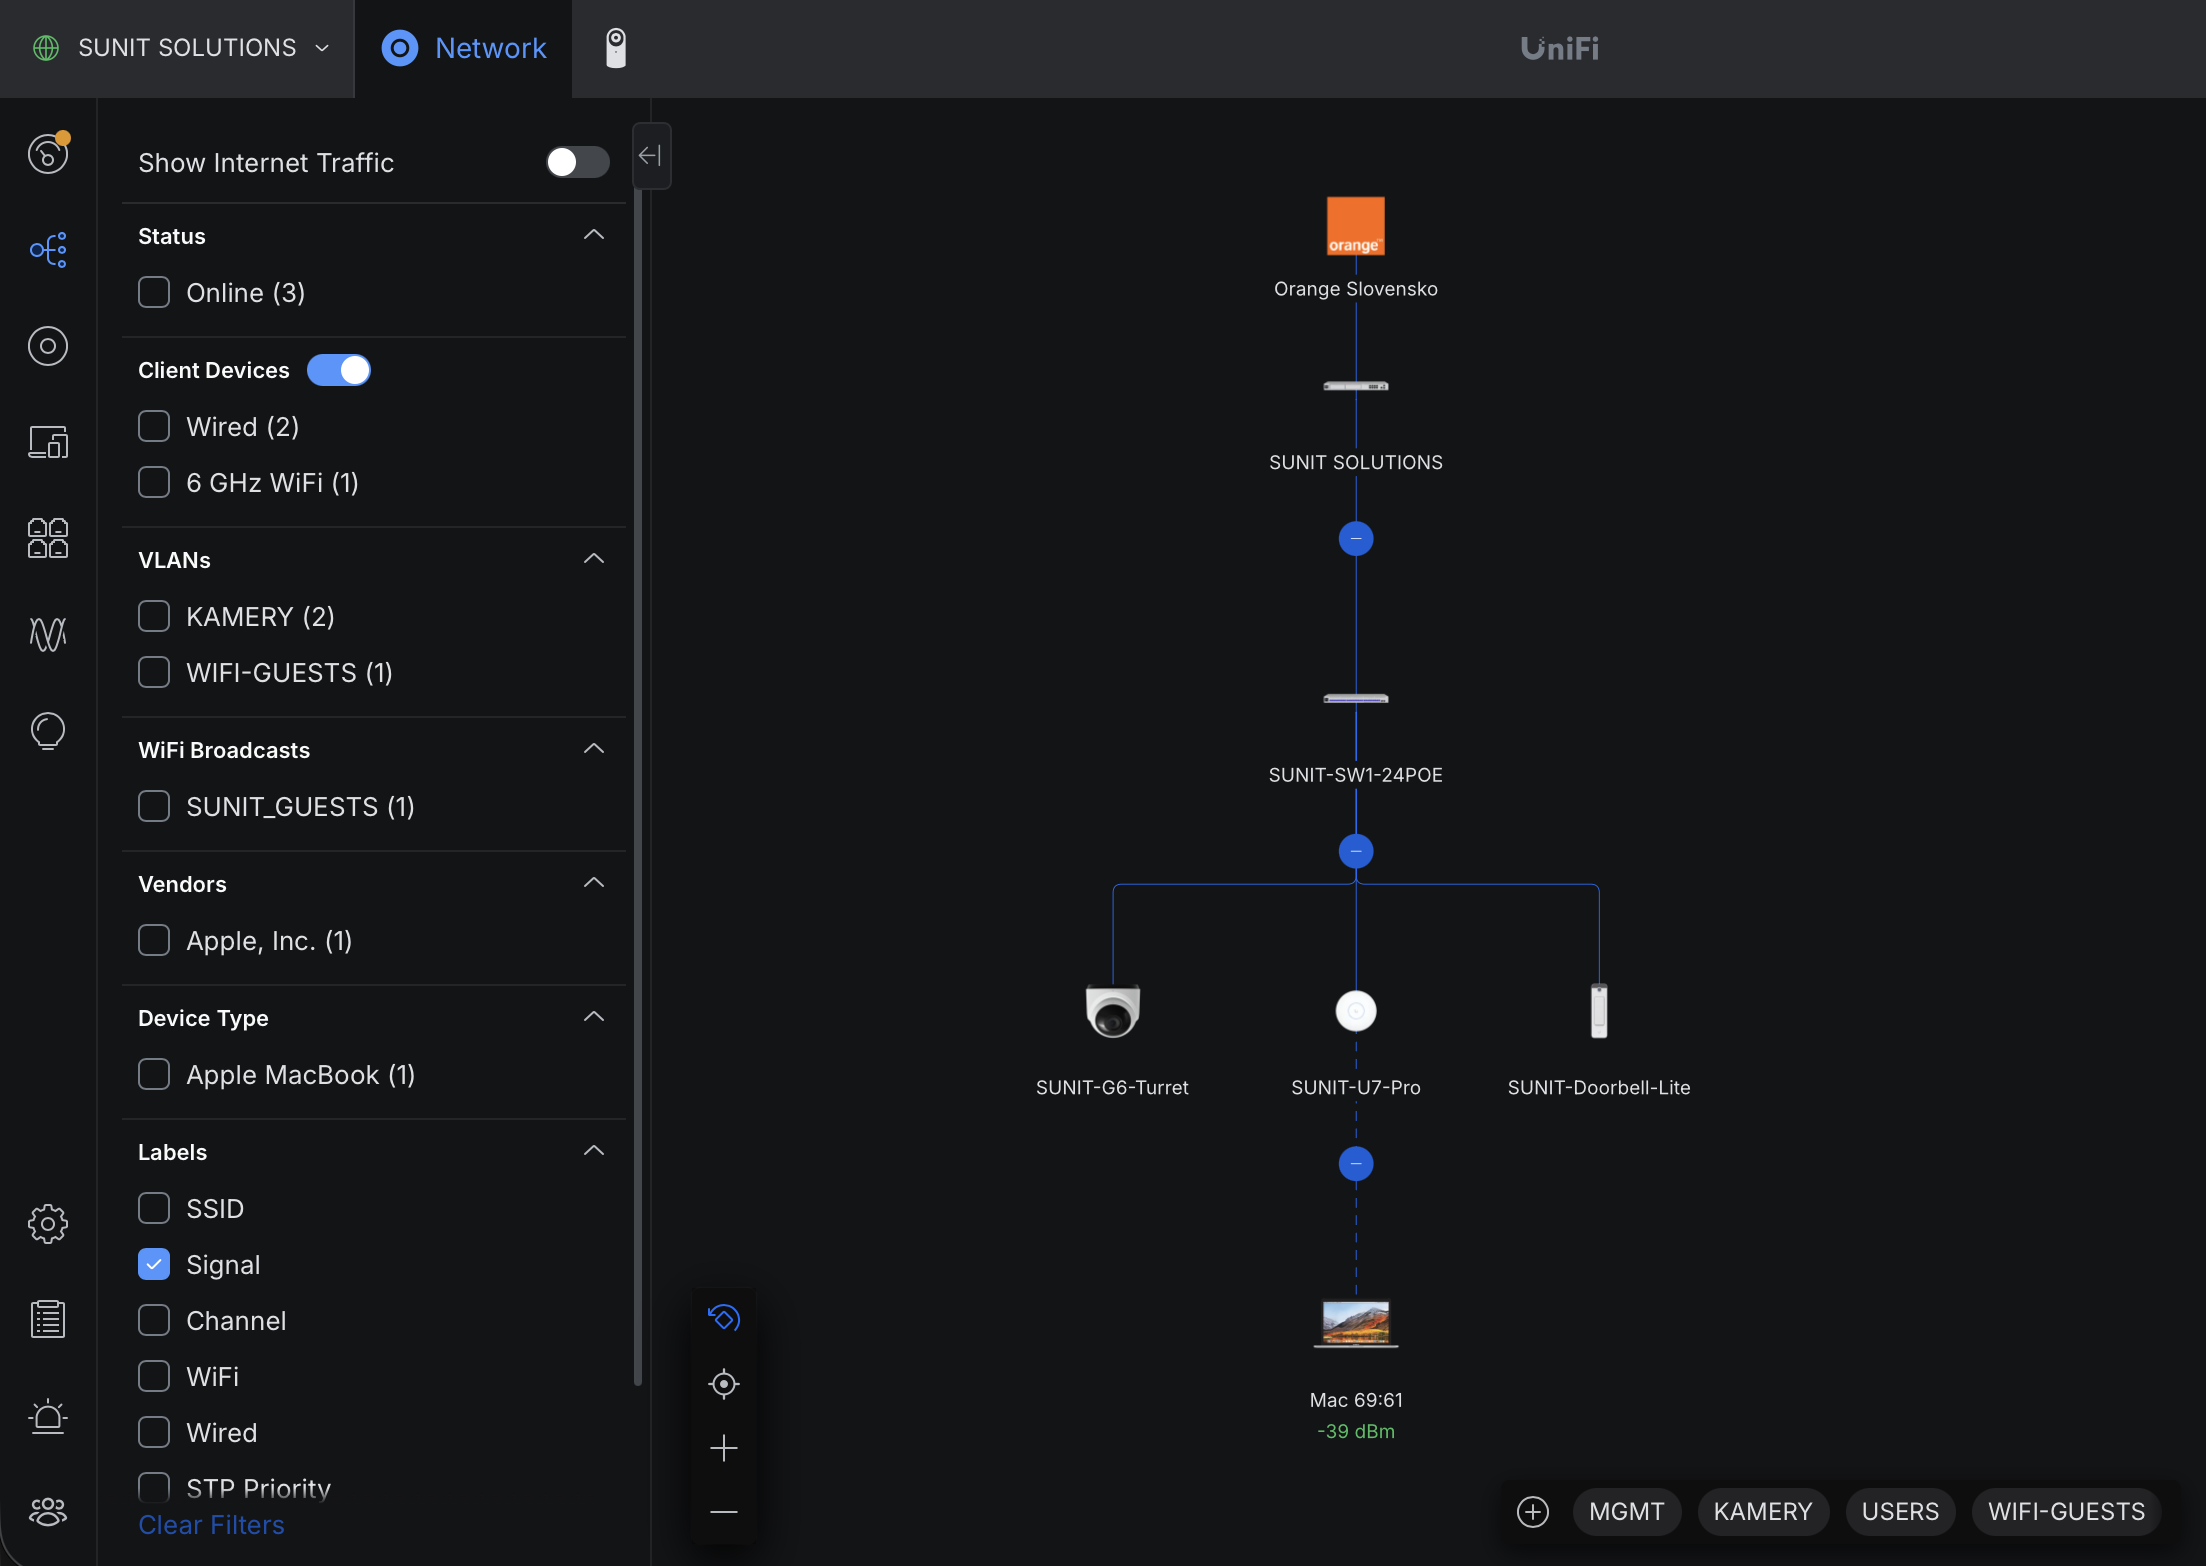Click the zoom in plus icon

[723, 1448]
